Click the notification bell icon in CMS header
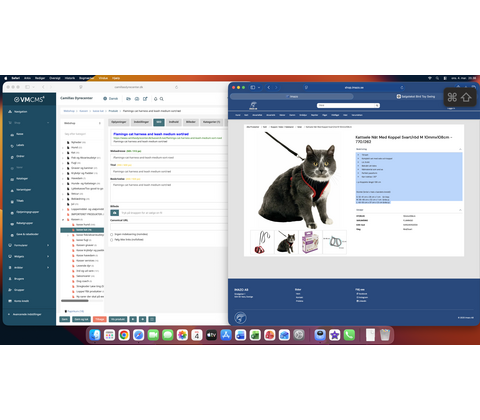This screenshot has height=420, width=480. [x=155, y=99]
